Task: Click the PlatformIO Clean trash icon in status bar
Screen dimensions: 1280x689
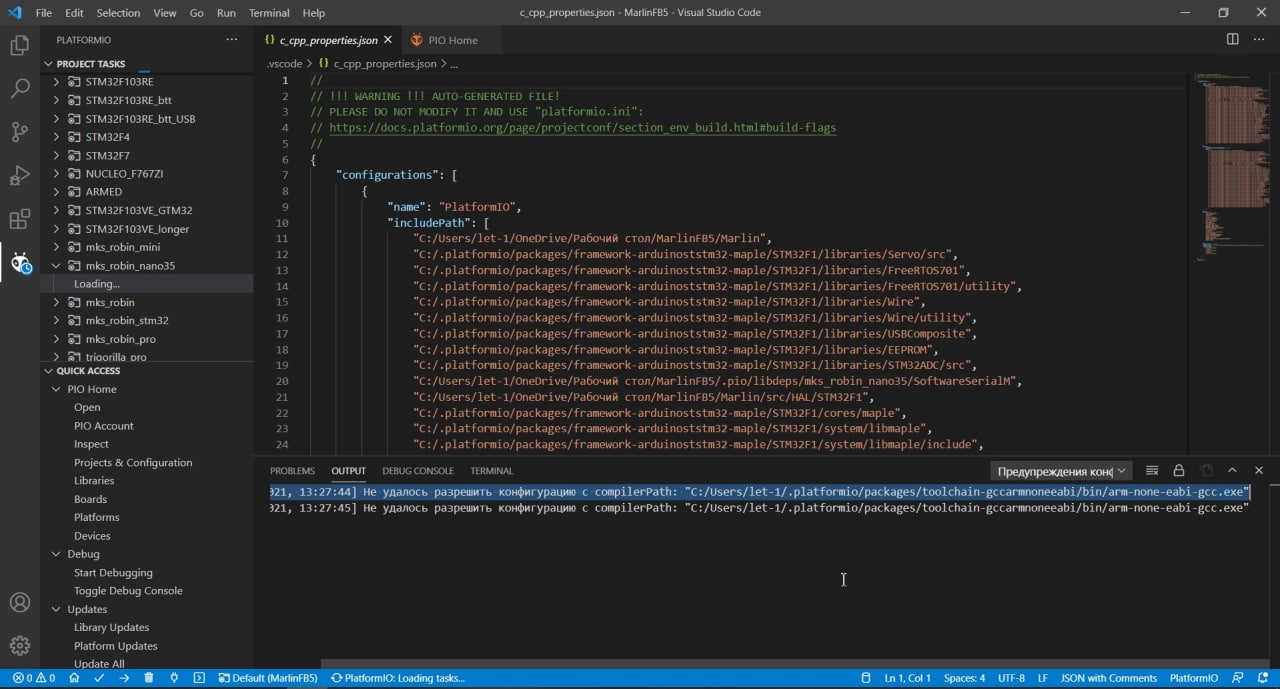Action: click(x=149, y=678)
